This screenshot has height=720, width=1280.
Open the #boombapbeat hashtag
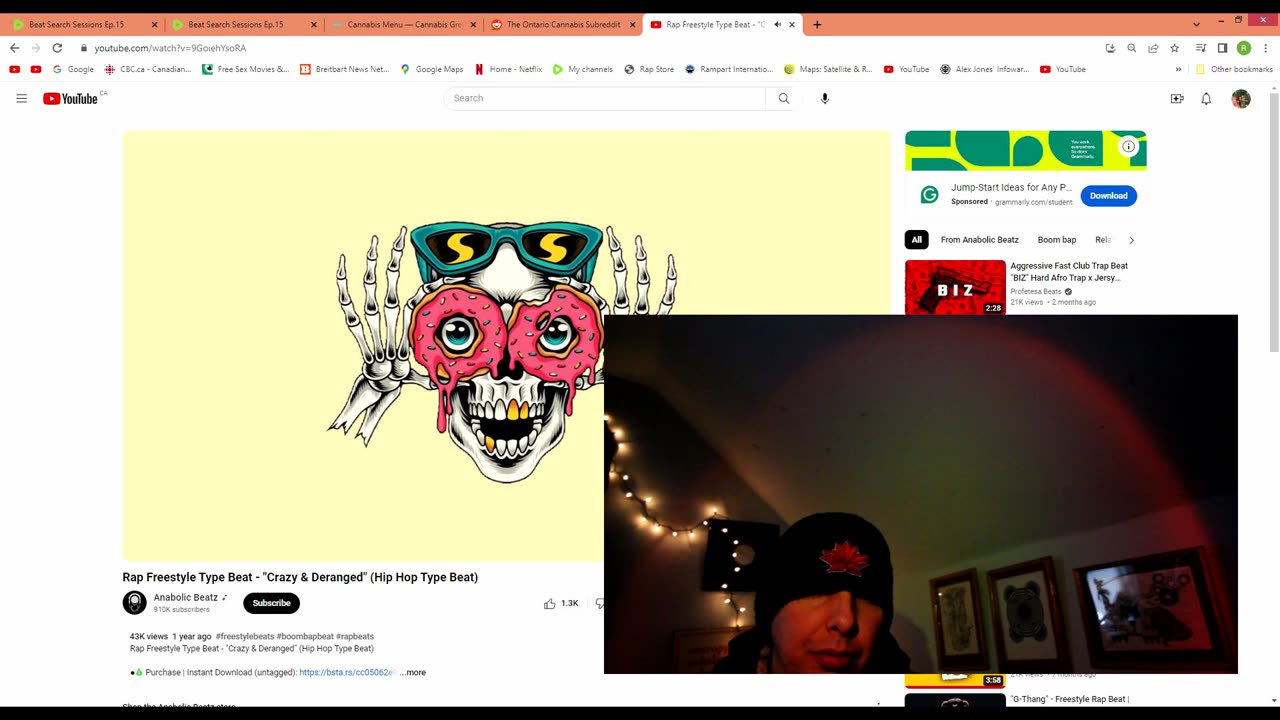[x=305, y=636]
